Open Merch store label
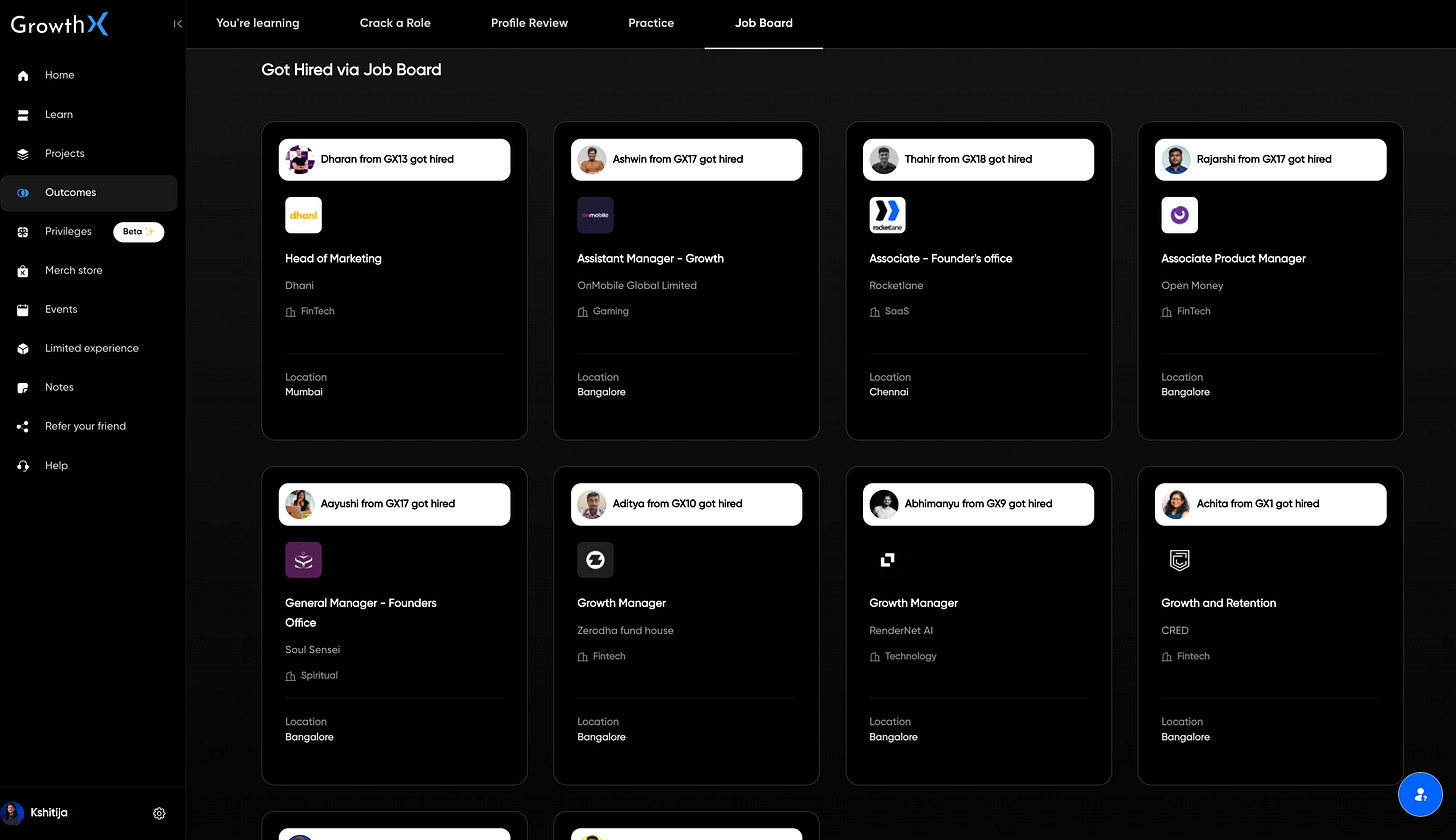Image resolution: width=1456 pixels, height=840 pixels. [x=74, y=270]
